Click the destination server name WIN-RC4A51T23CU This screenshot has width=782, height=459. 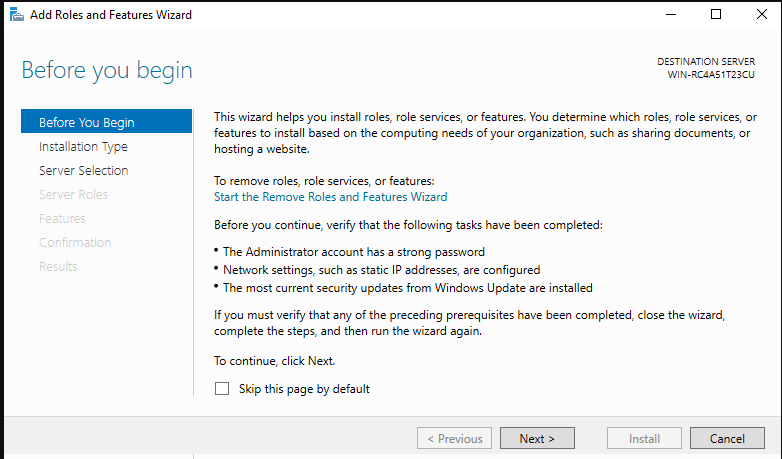(x=711, y=75)
